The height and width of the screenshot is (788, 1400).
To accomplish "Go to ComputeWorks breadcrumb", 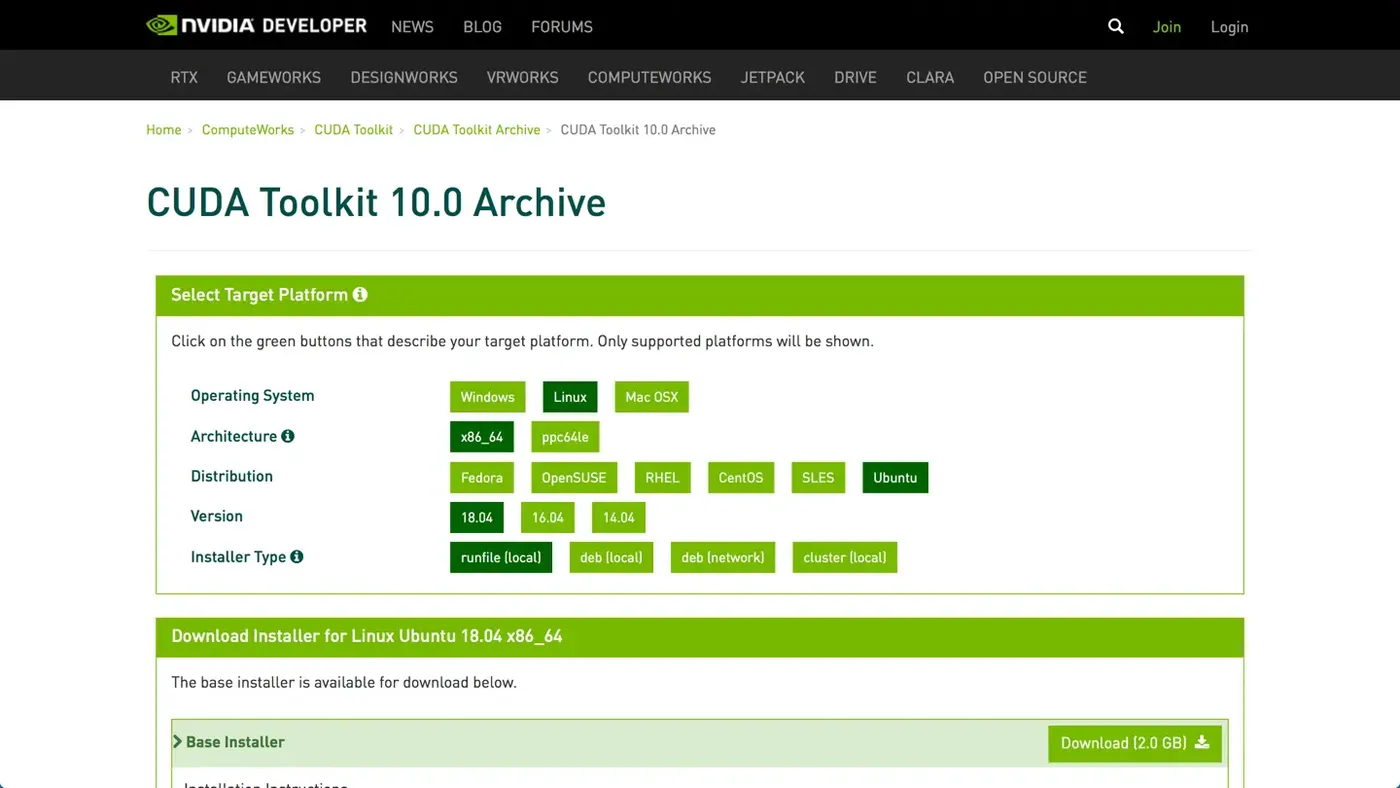I will point(248,130).
